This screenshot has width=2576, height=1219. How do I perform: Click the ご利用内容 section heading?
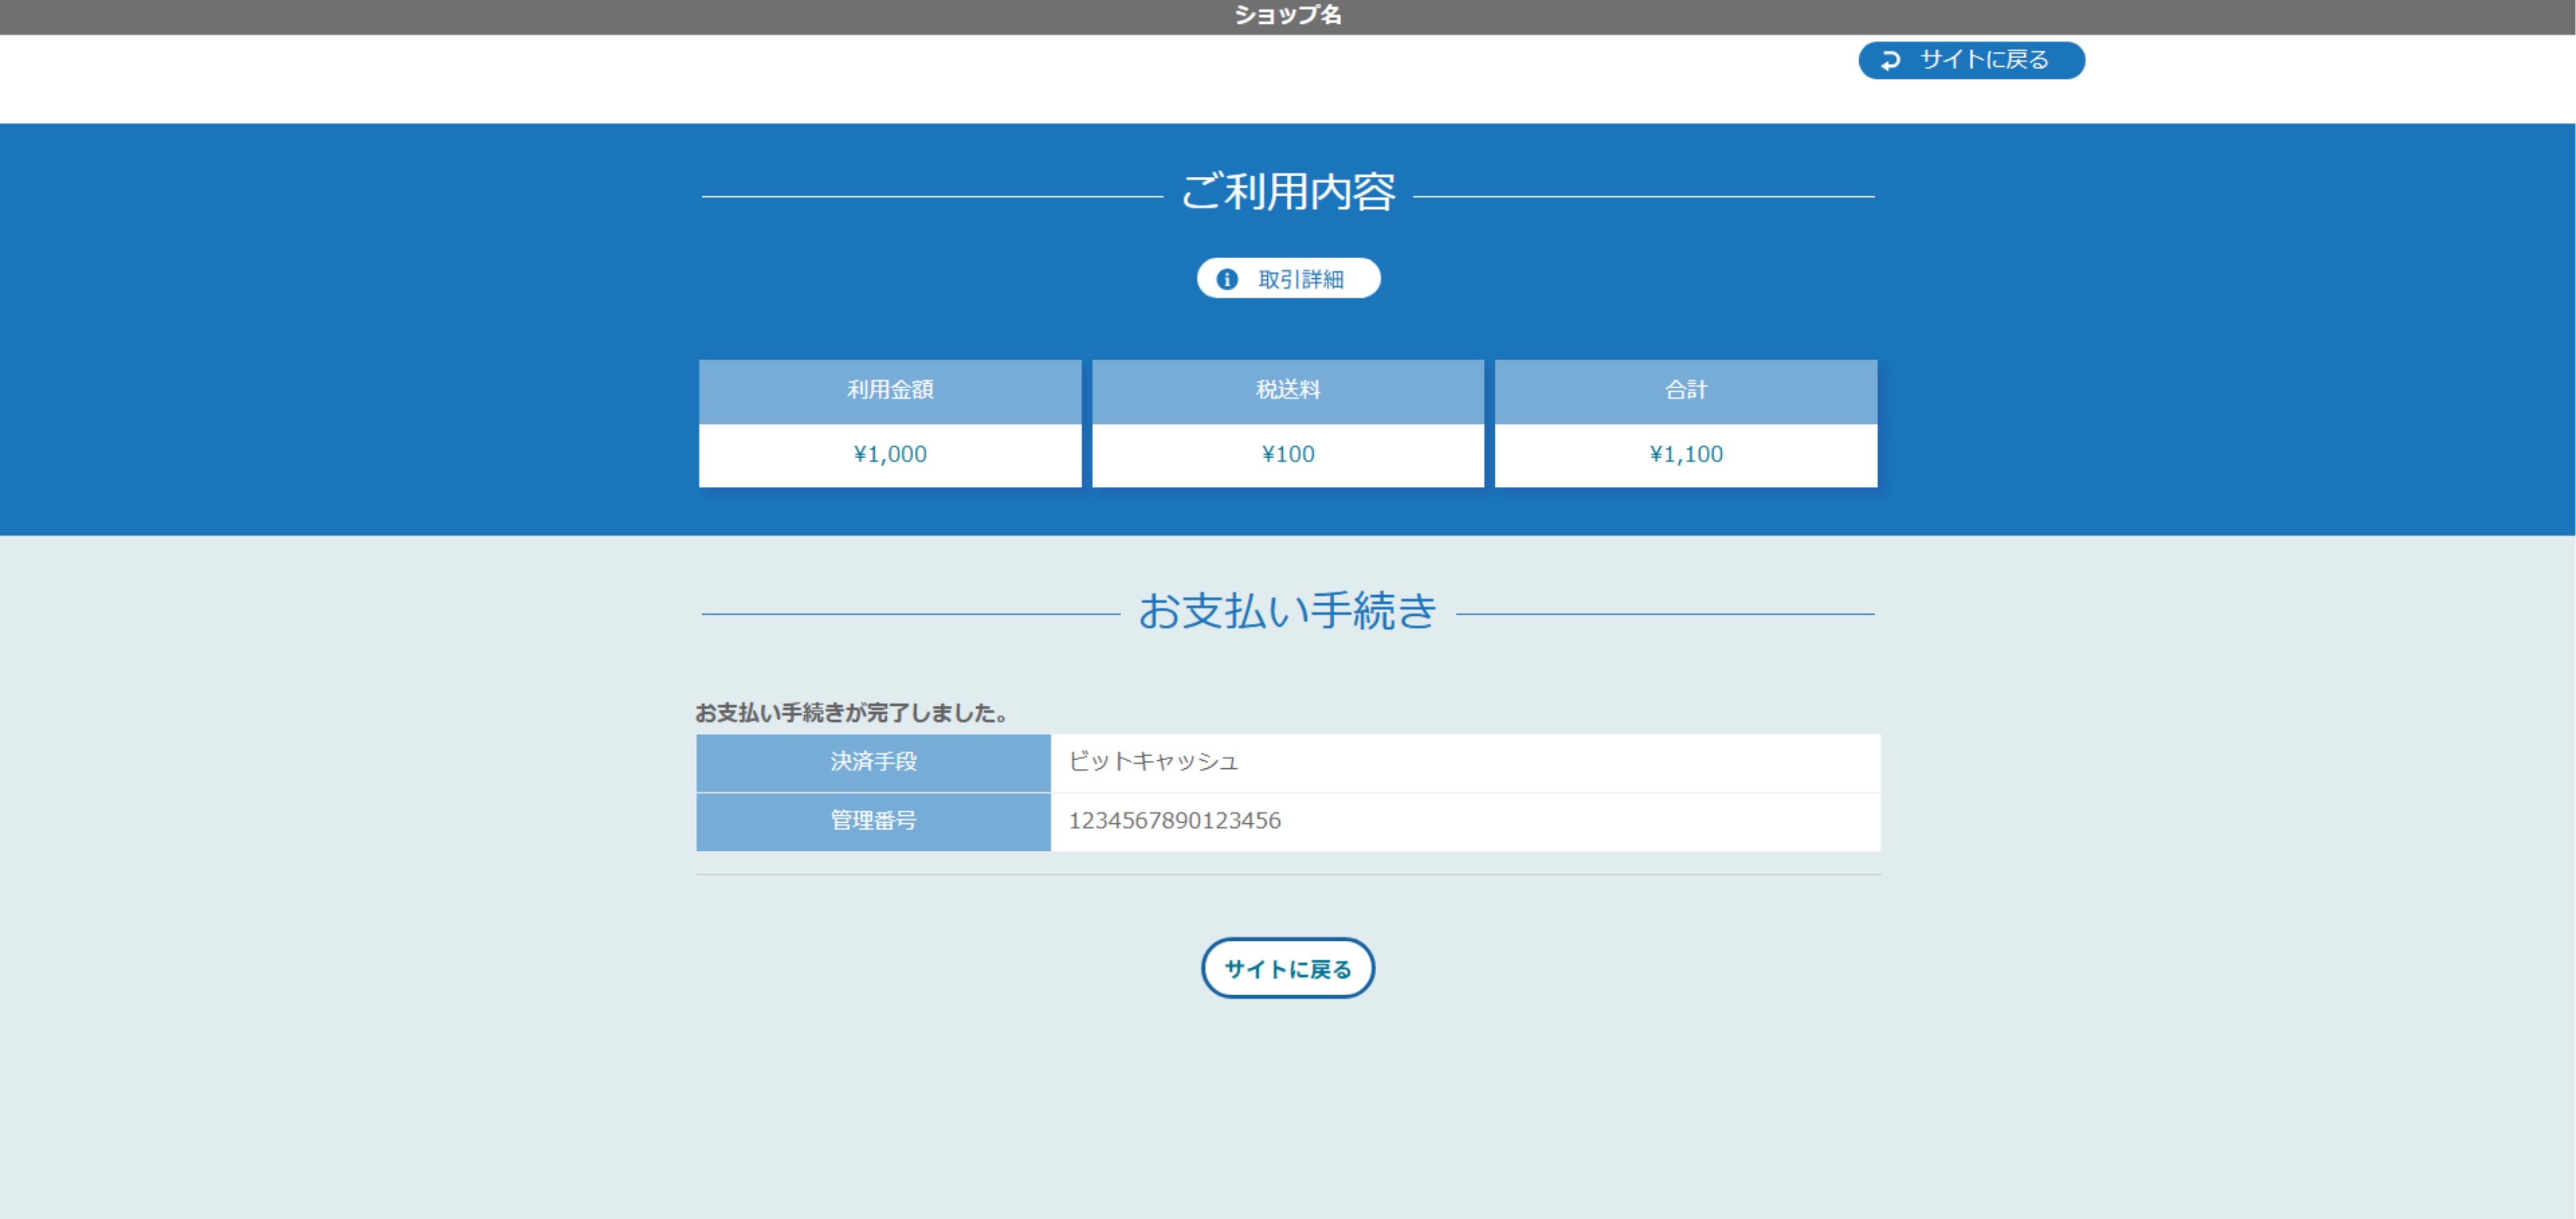pyautogui.click(x=1288, y=192)
